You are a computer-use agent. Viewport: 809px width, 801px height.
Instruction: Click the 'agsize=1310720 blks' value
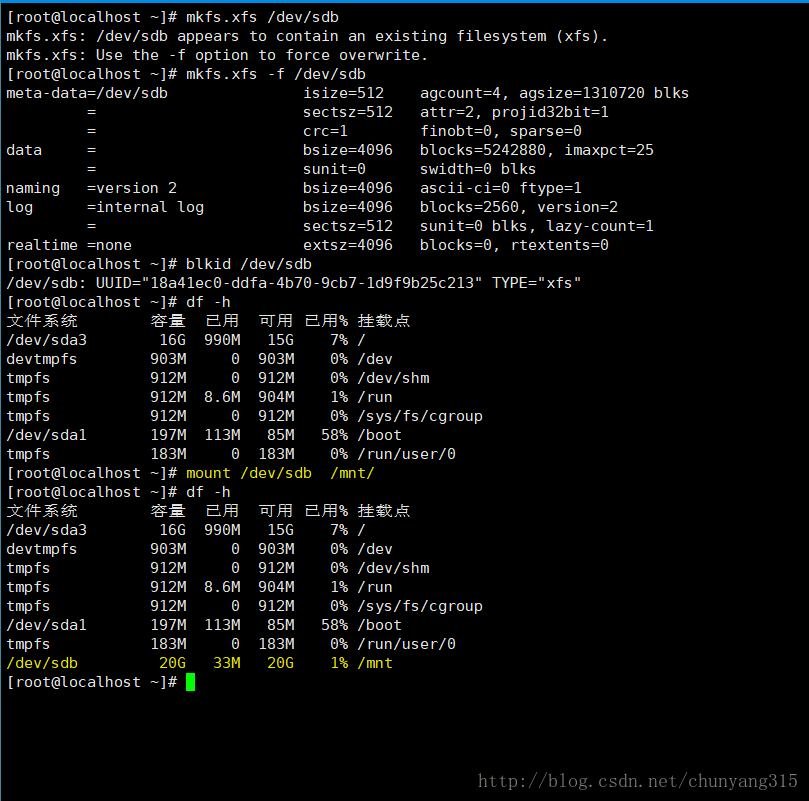[604, 93]
